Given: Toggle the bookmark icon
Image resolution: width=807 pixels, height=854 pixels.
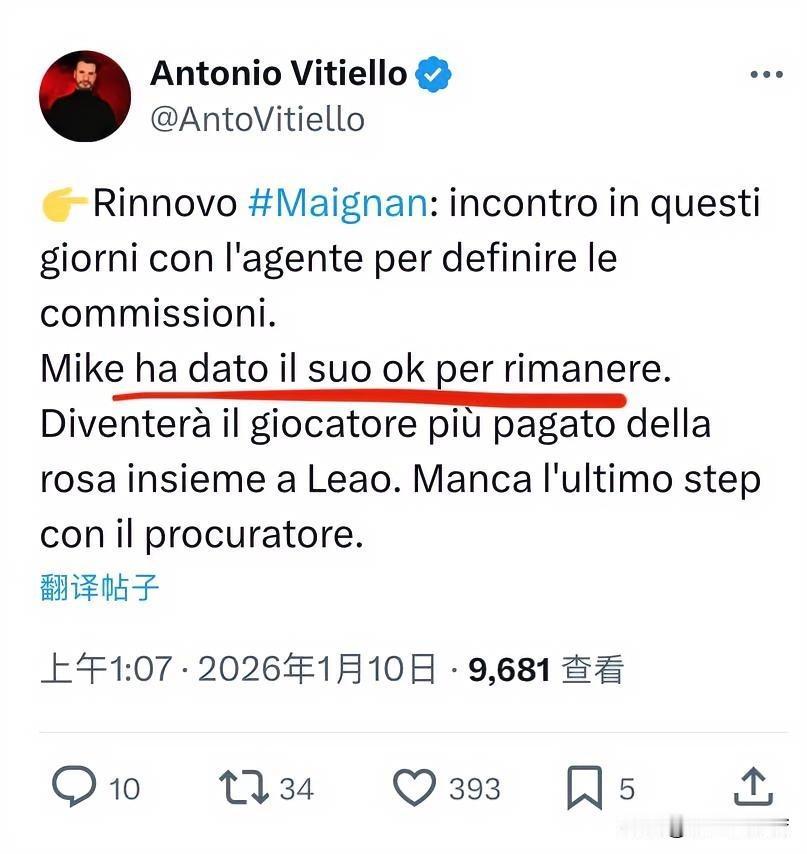Looking at the screenshot, I should (585, 787).
